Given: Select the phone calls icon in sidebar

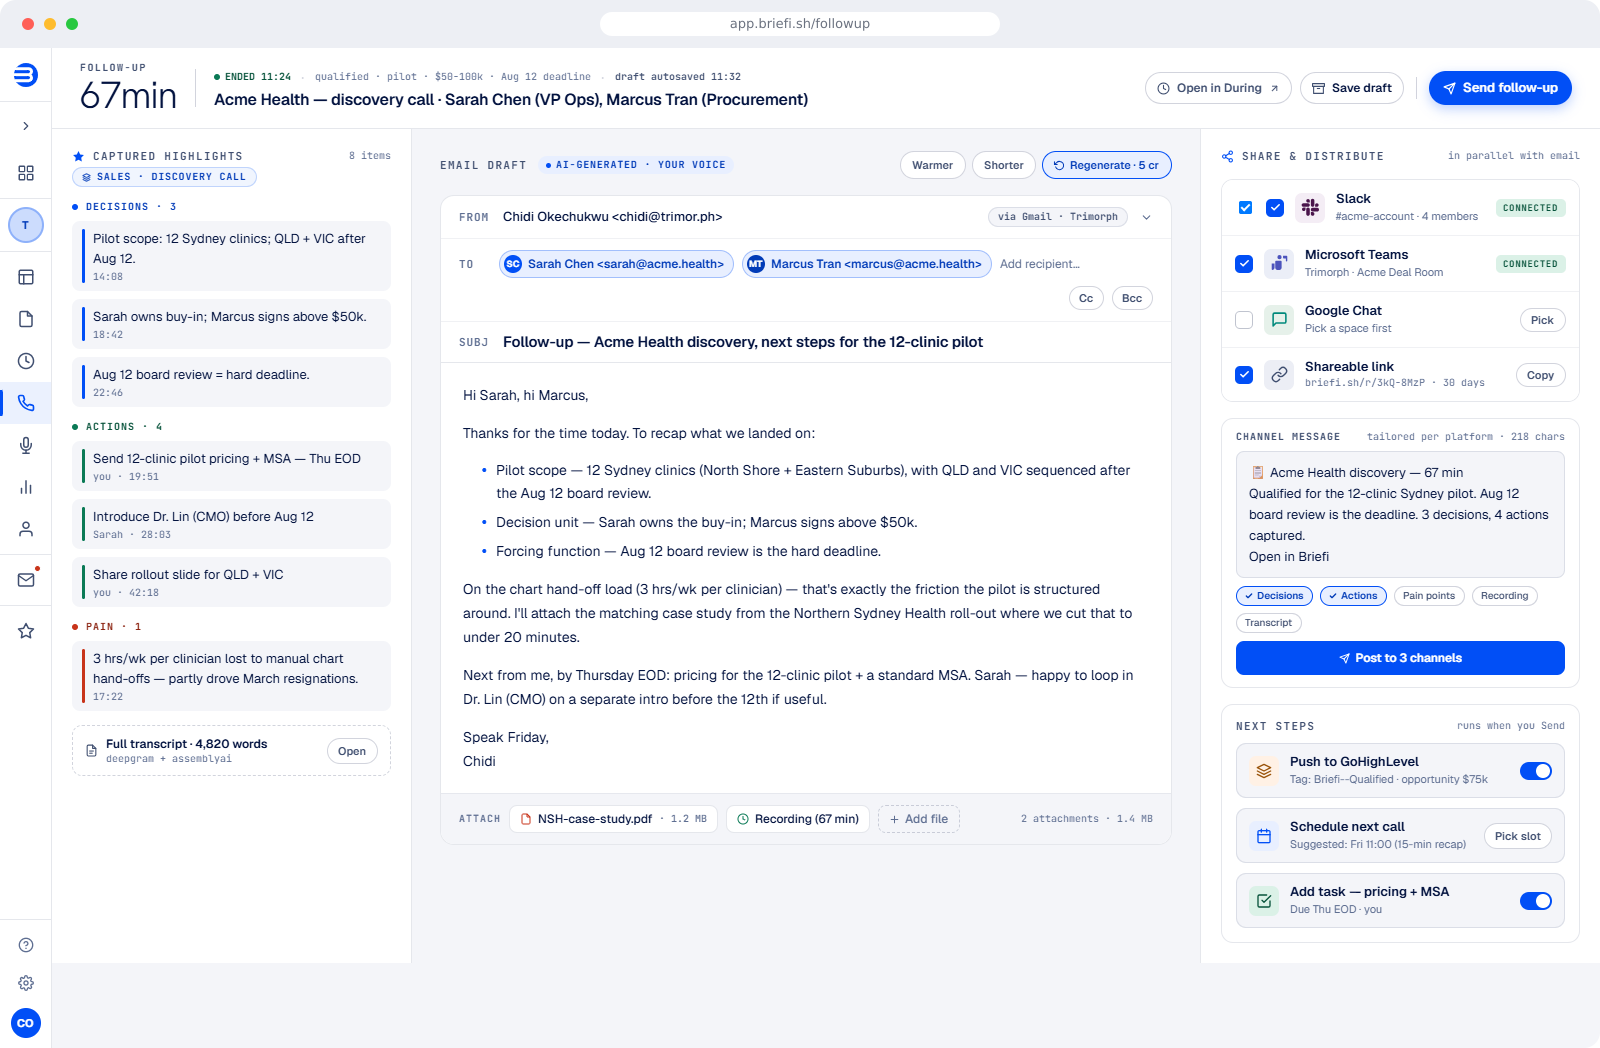Looking at the screenshot, I should [26, 403].
